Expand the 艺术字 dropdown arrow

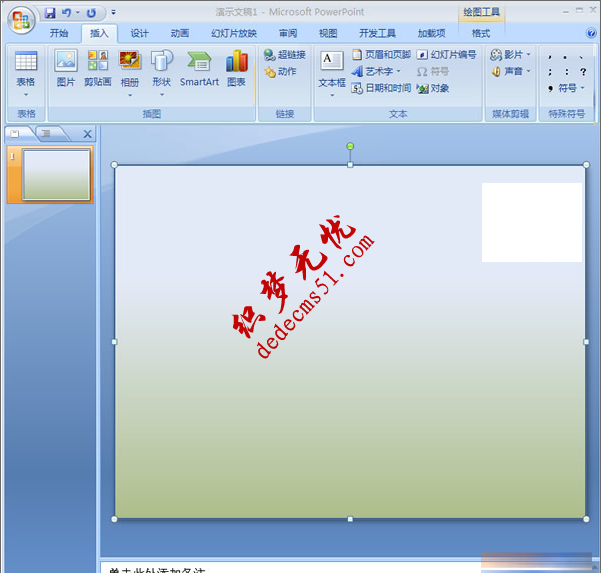399,71
